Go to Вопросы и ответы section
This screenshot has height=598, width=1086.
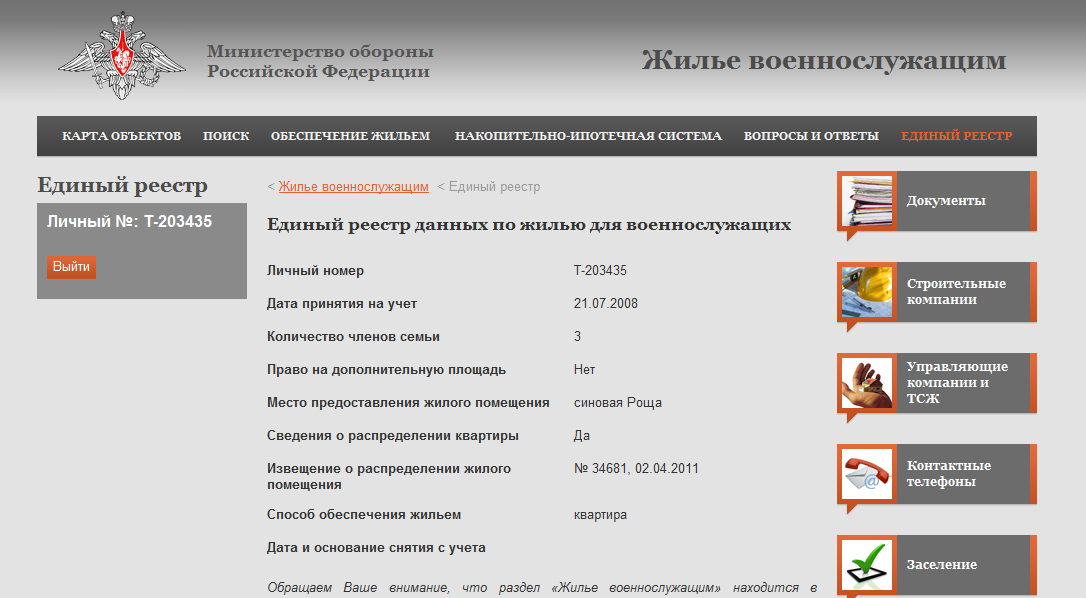(x=811, y=136)
